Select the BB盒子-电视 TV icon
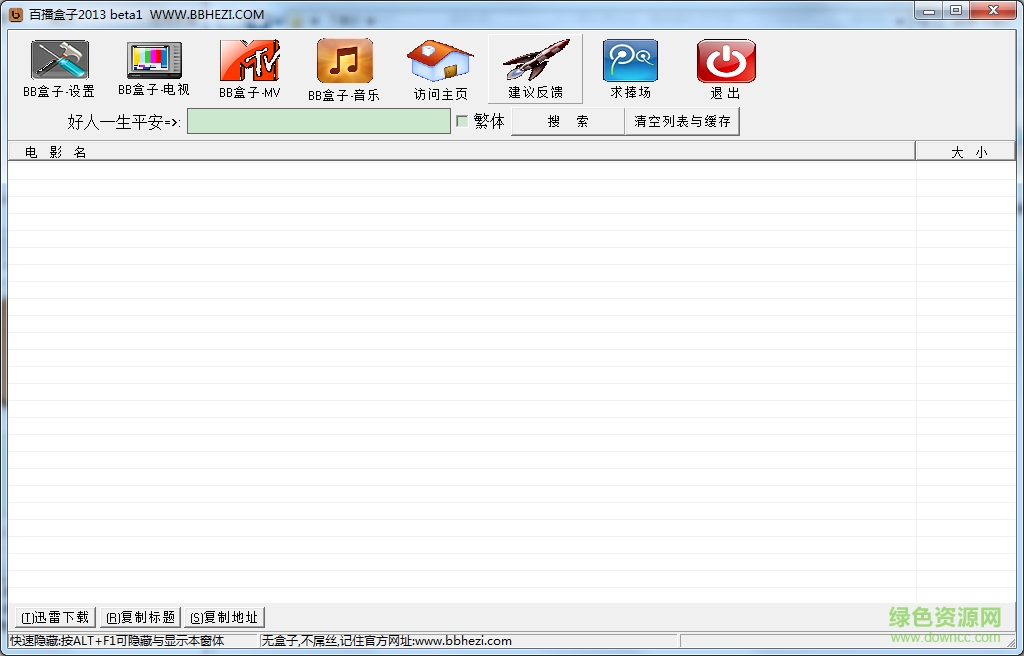Viewport: 1024px width, 656px height. (x=152, y=68)
